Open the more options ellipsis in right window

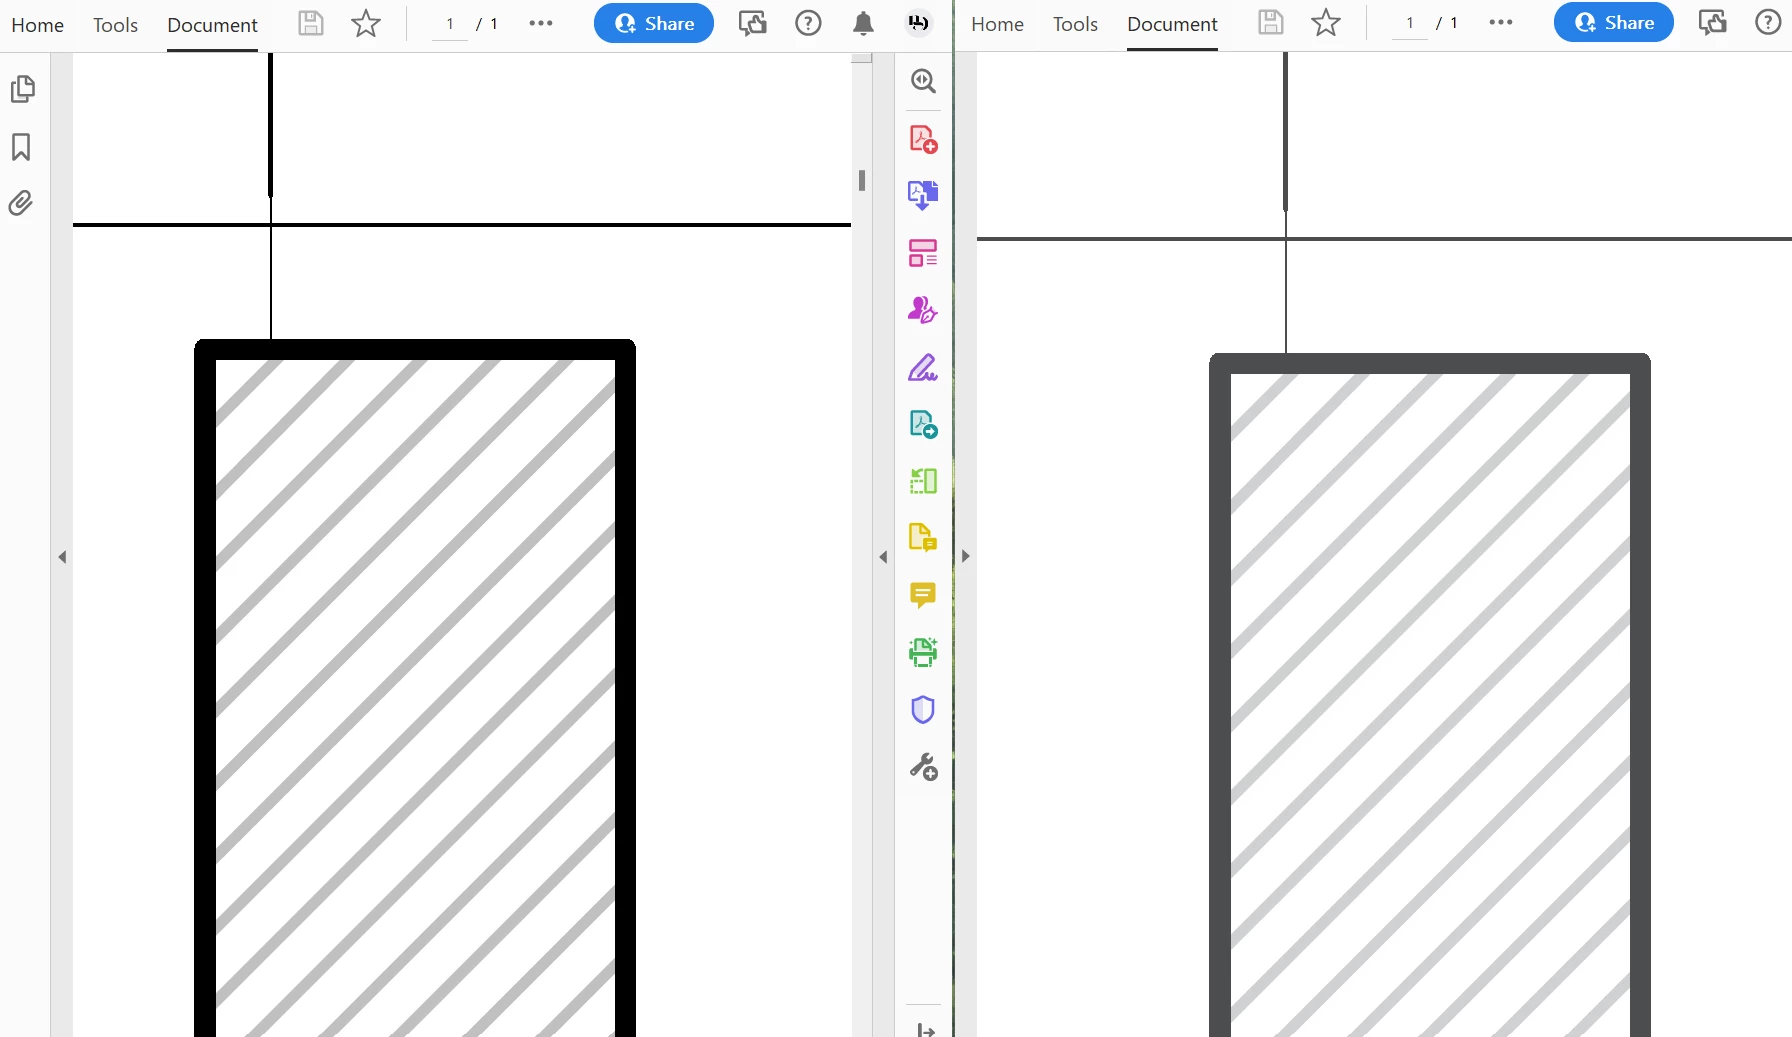point(1501,22)
